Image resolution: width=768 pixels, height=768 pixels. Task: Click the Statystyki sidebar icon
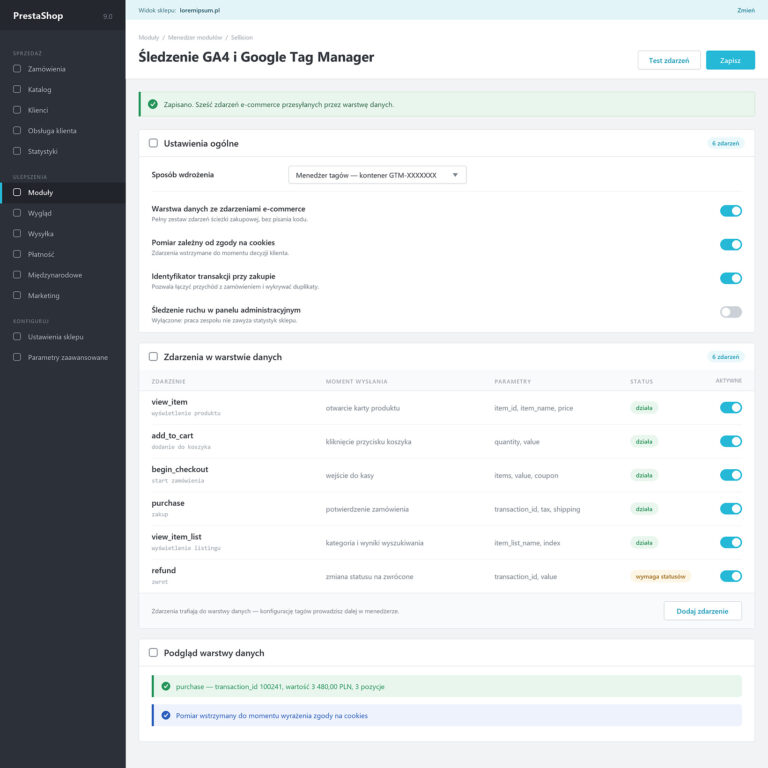click(x=17, y=151)
